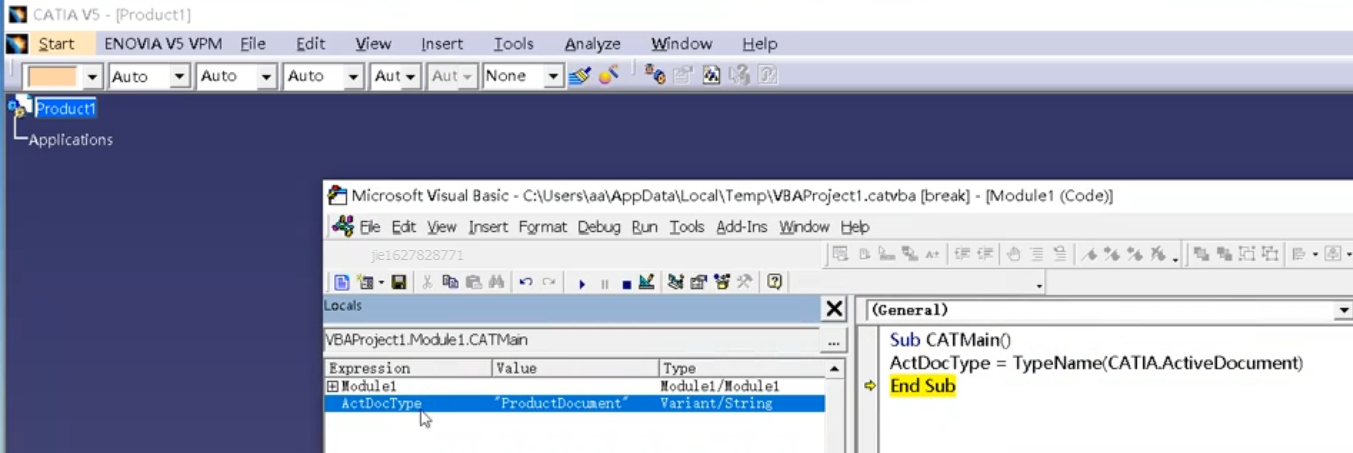Viewport: 1353px width, 453px height.
Task: Click the Sub CATMain() code line
Action: pyautogui.click(x=951, y=340)
